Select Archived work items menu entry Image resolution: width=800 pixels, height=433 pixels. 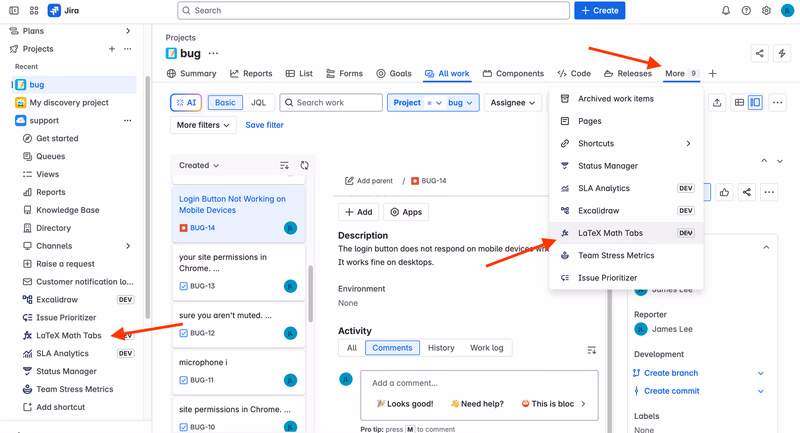coord(627,99)
